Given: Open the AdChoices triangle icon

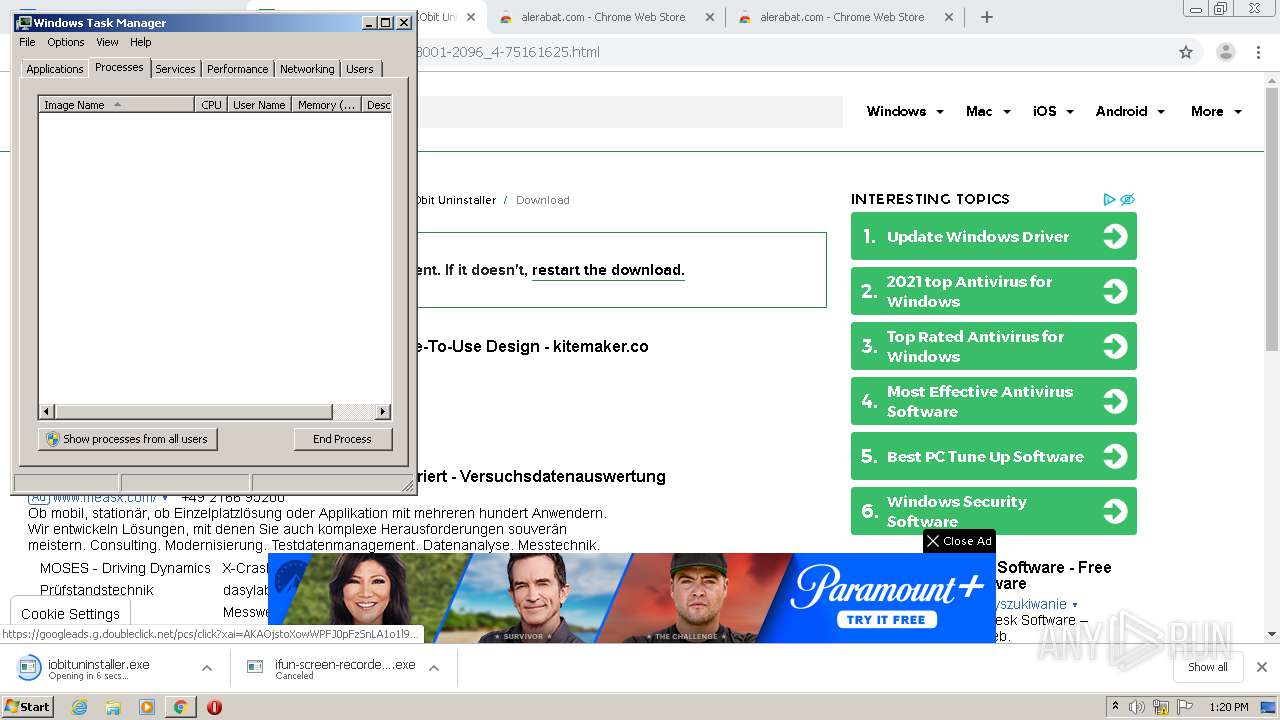Looking at the screenshot, I should 1109,199.
